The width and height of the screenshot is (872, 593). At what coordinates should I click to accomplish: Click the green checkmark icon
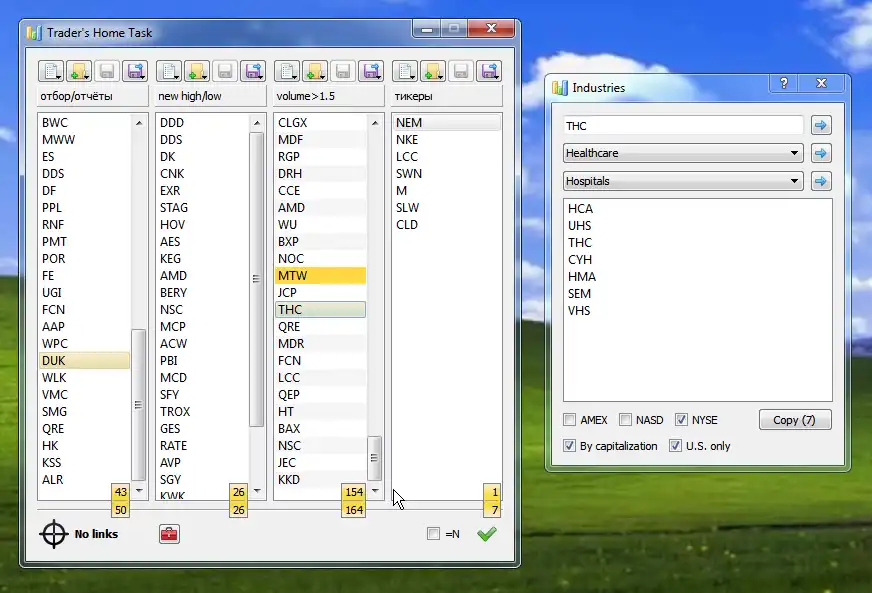487,534
